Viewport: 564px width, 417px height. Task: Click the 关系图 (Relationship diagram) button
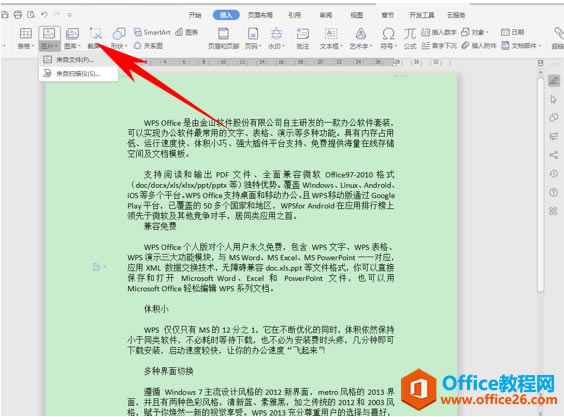[148, 46]
